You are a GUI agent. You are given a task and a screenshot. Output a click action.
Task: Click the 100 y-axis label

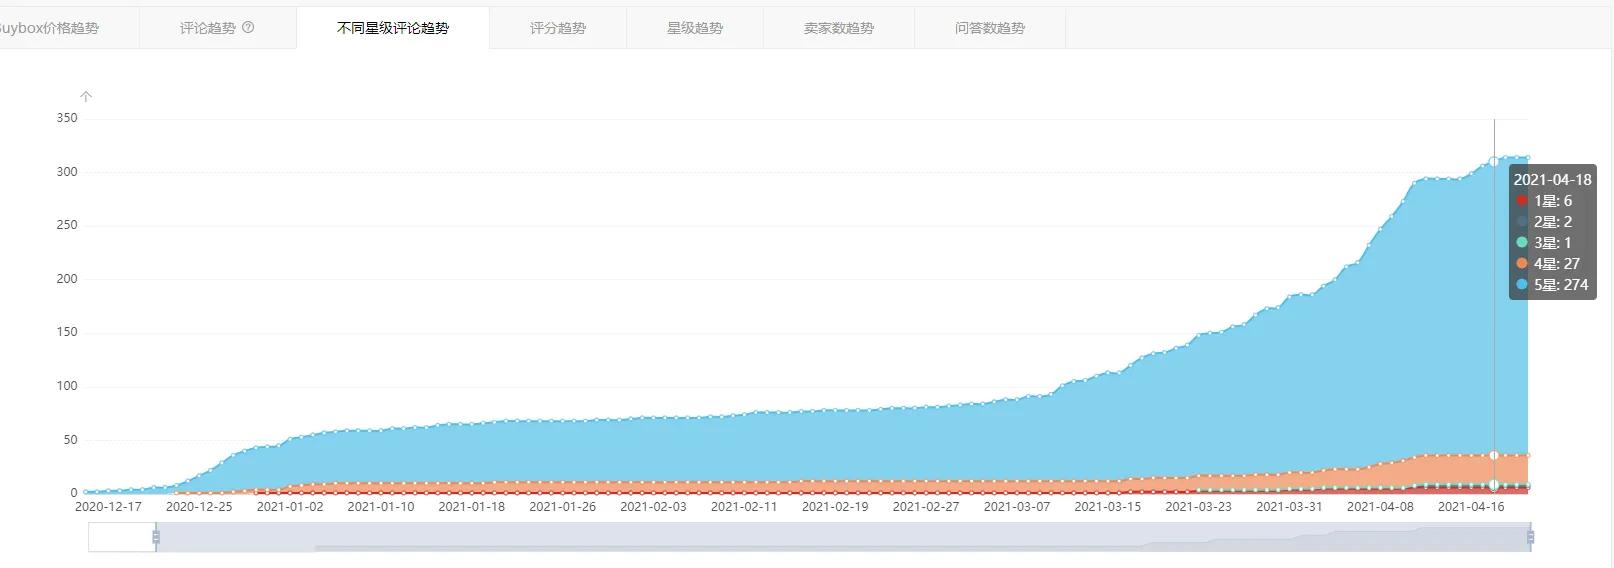pyautogui.click(x=67, y=386)
